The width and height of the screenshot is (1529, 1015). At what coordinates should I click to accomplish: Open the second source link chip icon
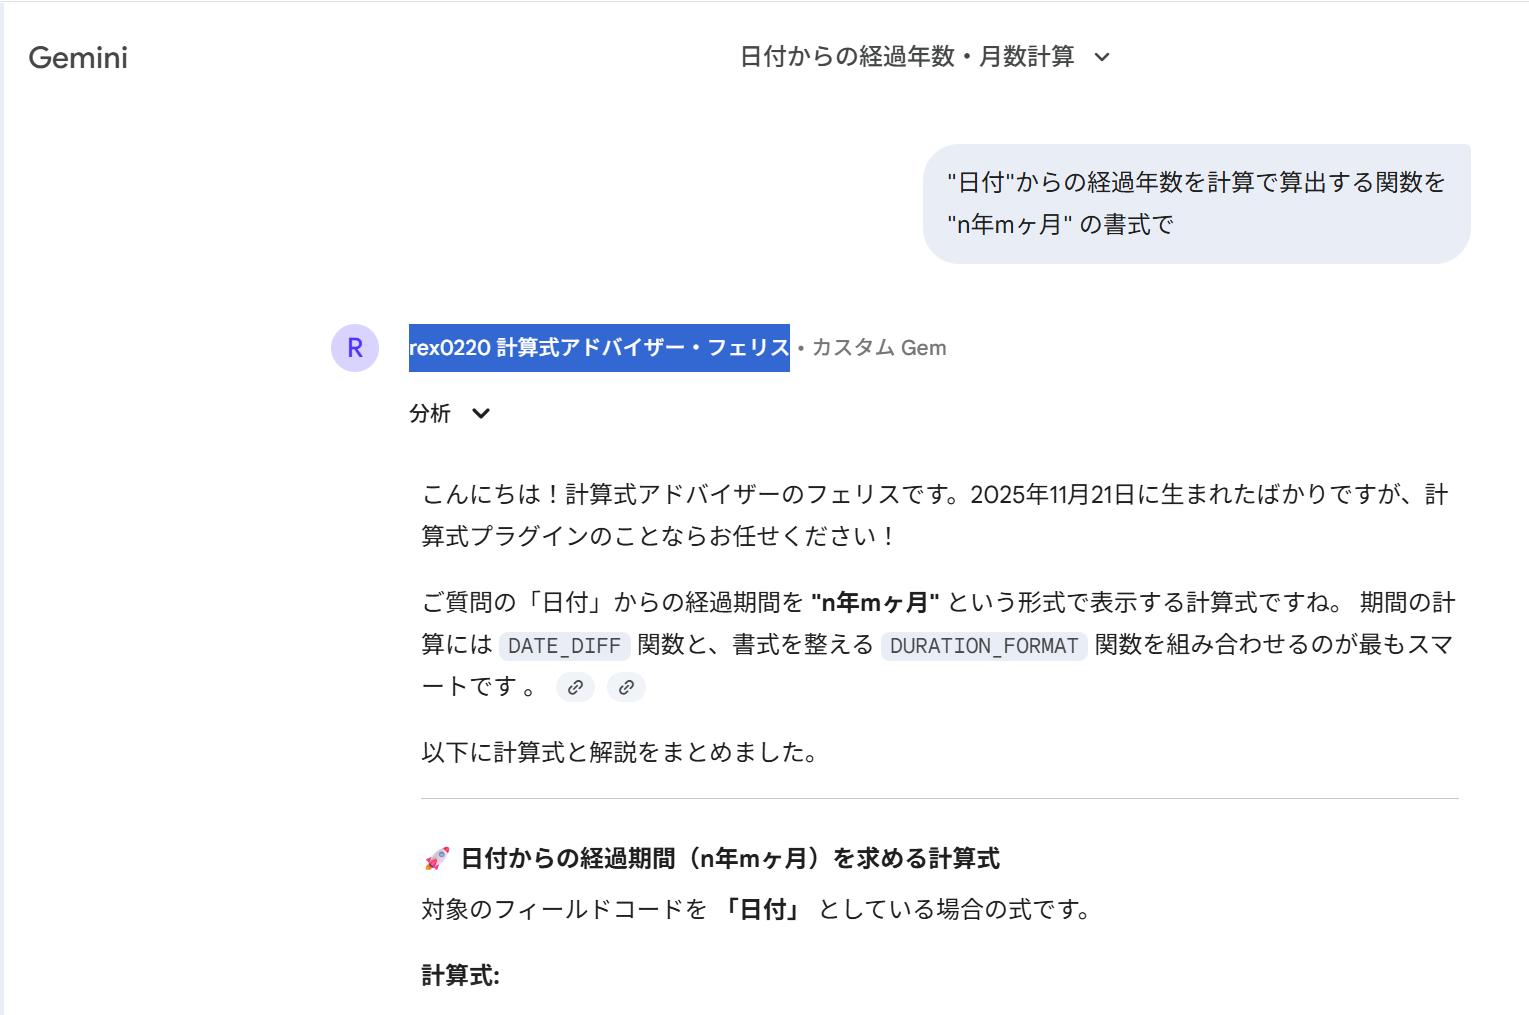tap(626, 687)
